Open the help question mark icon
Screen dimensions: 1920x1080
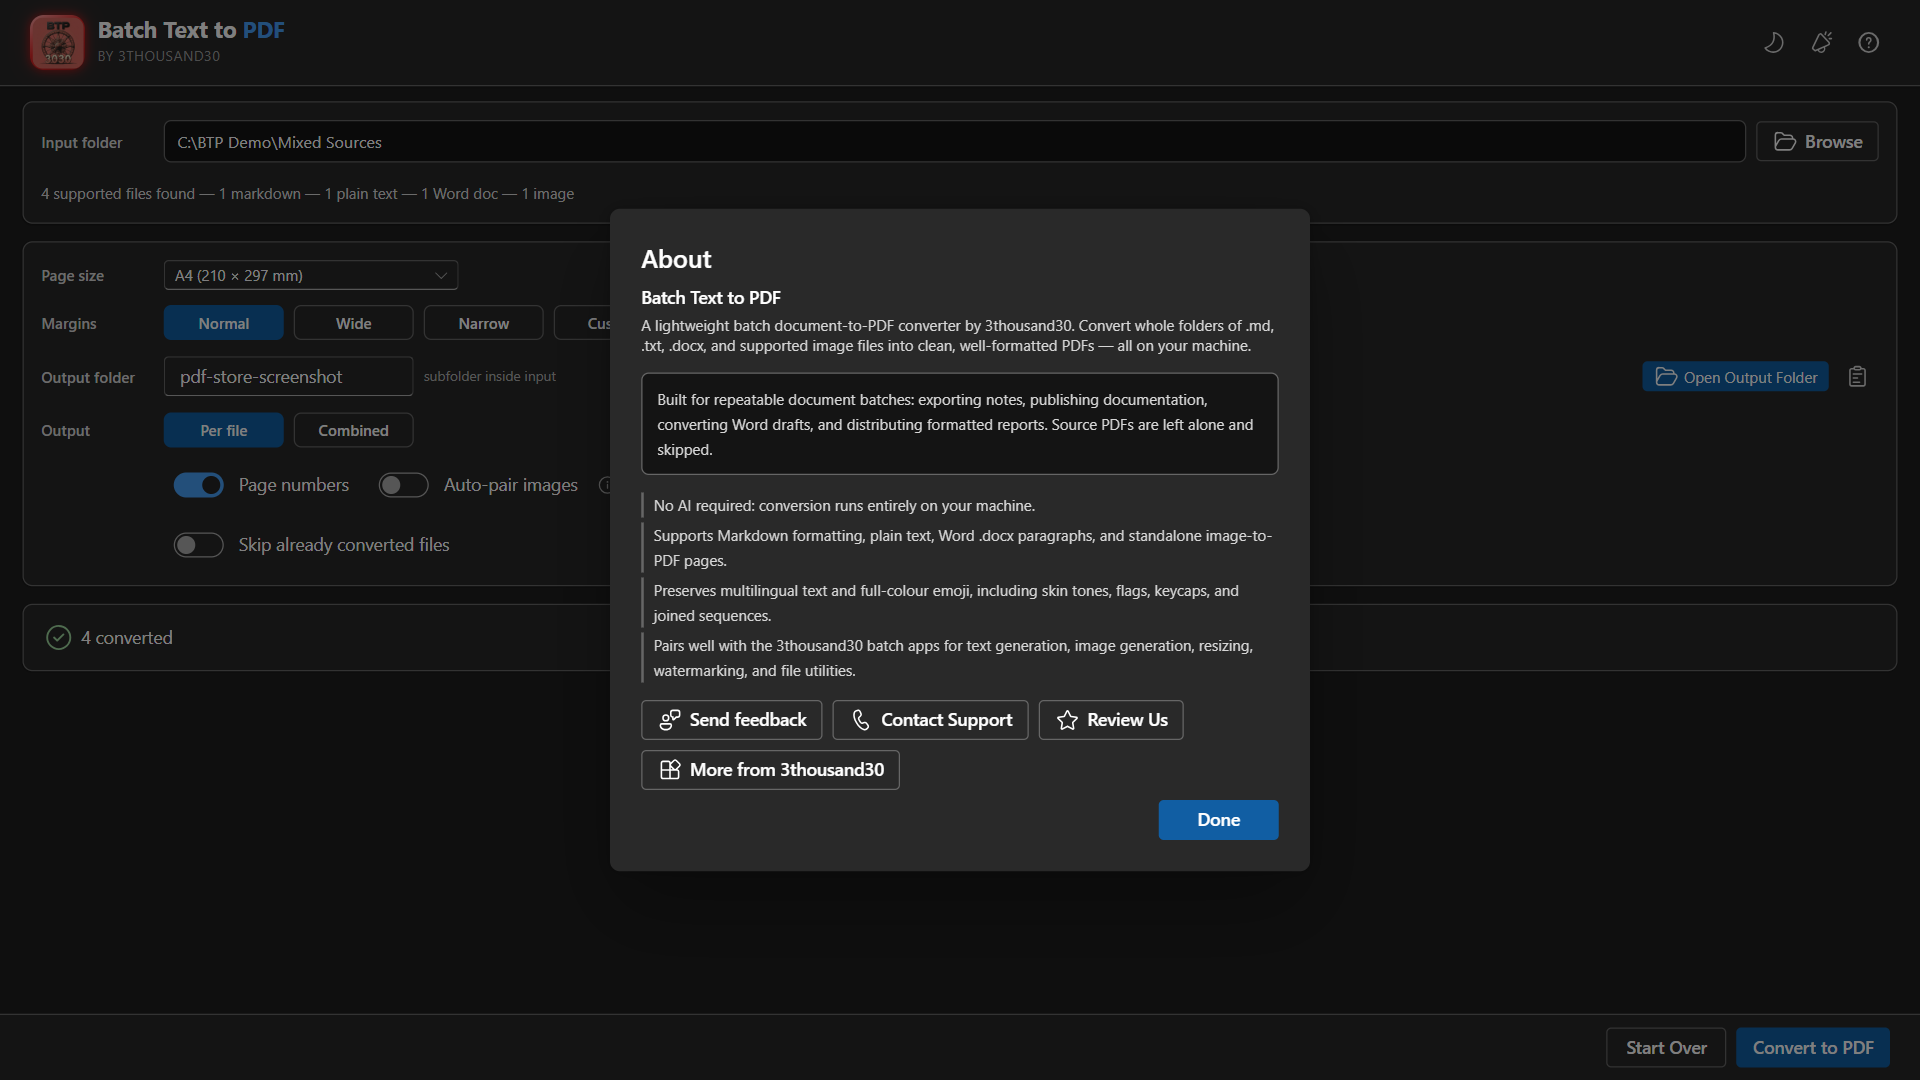point(1868,42)
